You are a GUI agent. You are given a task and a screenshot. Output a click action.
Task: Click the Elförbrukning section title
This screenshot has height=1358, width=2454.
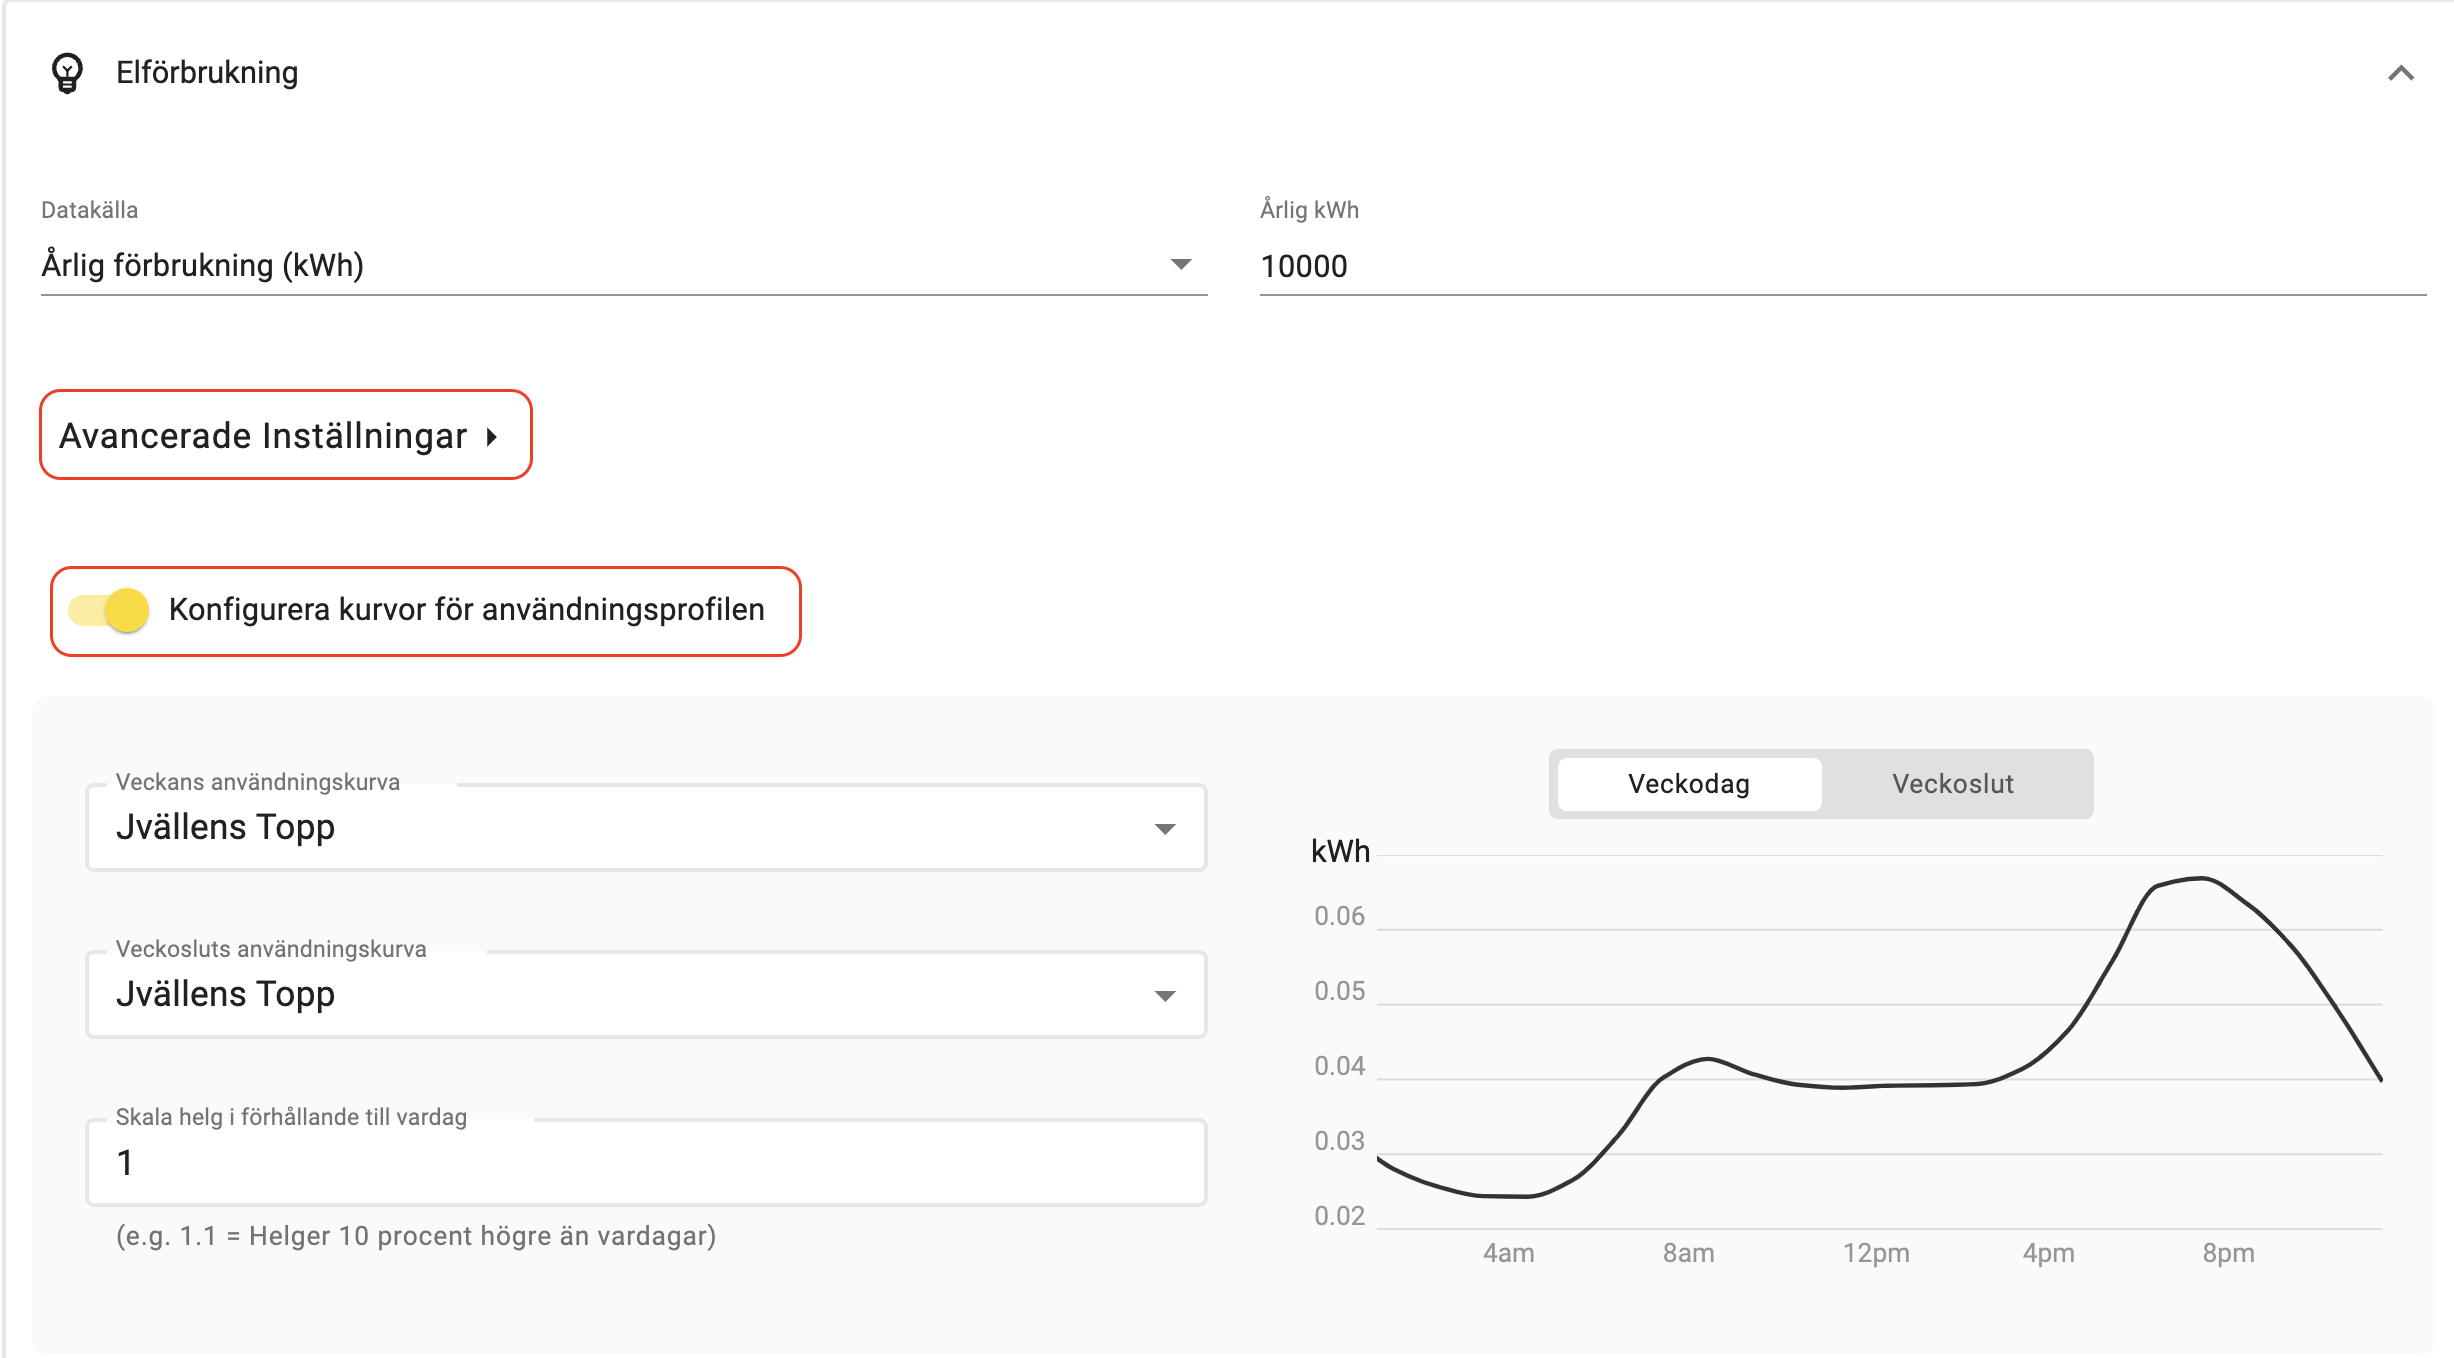click(207, 73)
